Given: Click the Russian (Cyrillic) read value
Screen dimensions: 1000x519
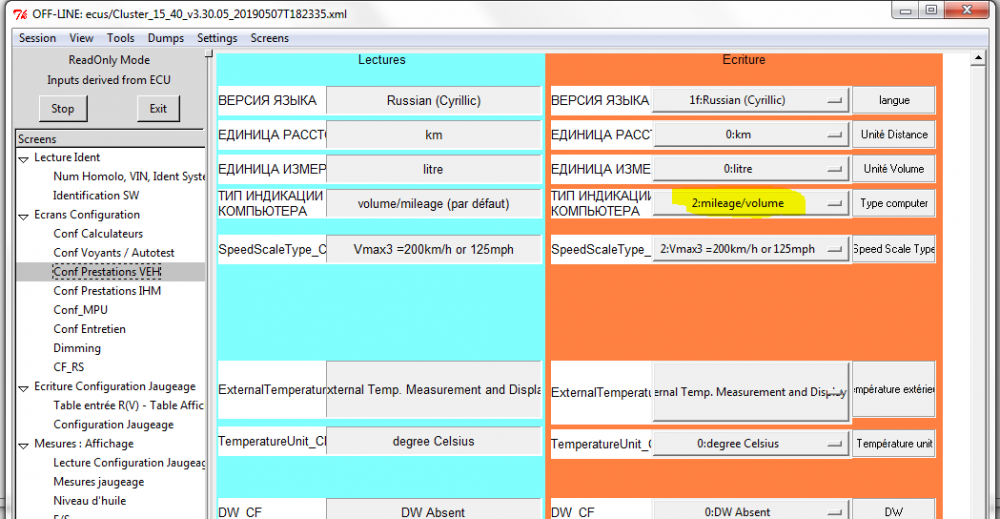Looking at the screenshot, I should 434,101.
